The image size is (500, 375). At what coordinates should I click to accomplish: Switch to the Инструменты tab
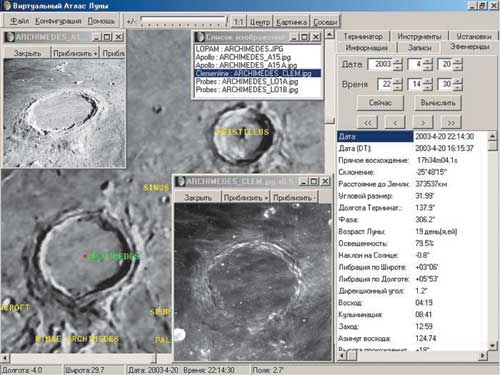click(419, 36)
